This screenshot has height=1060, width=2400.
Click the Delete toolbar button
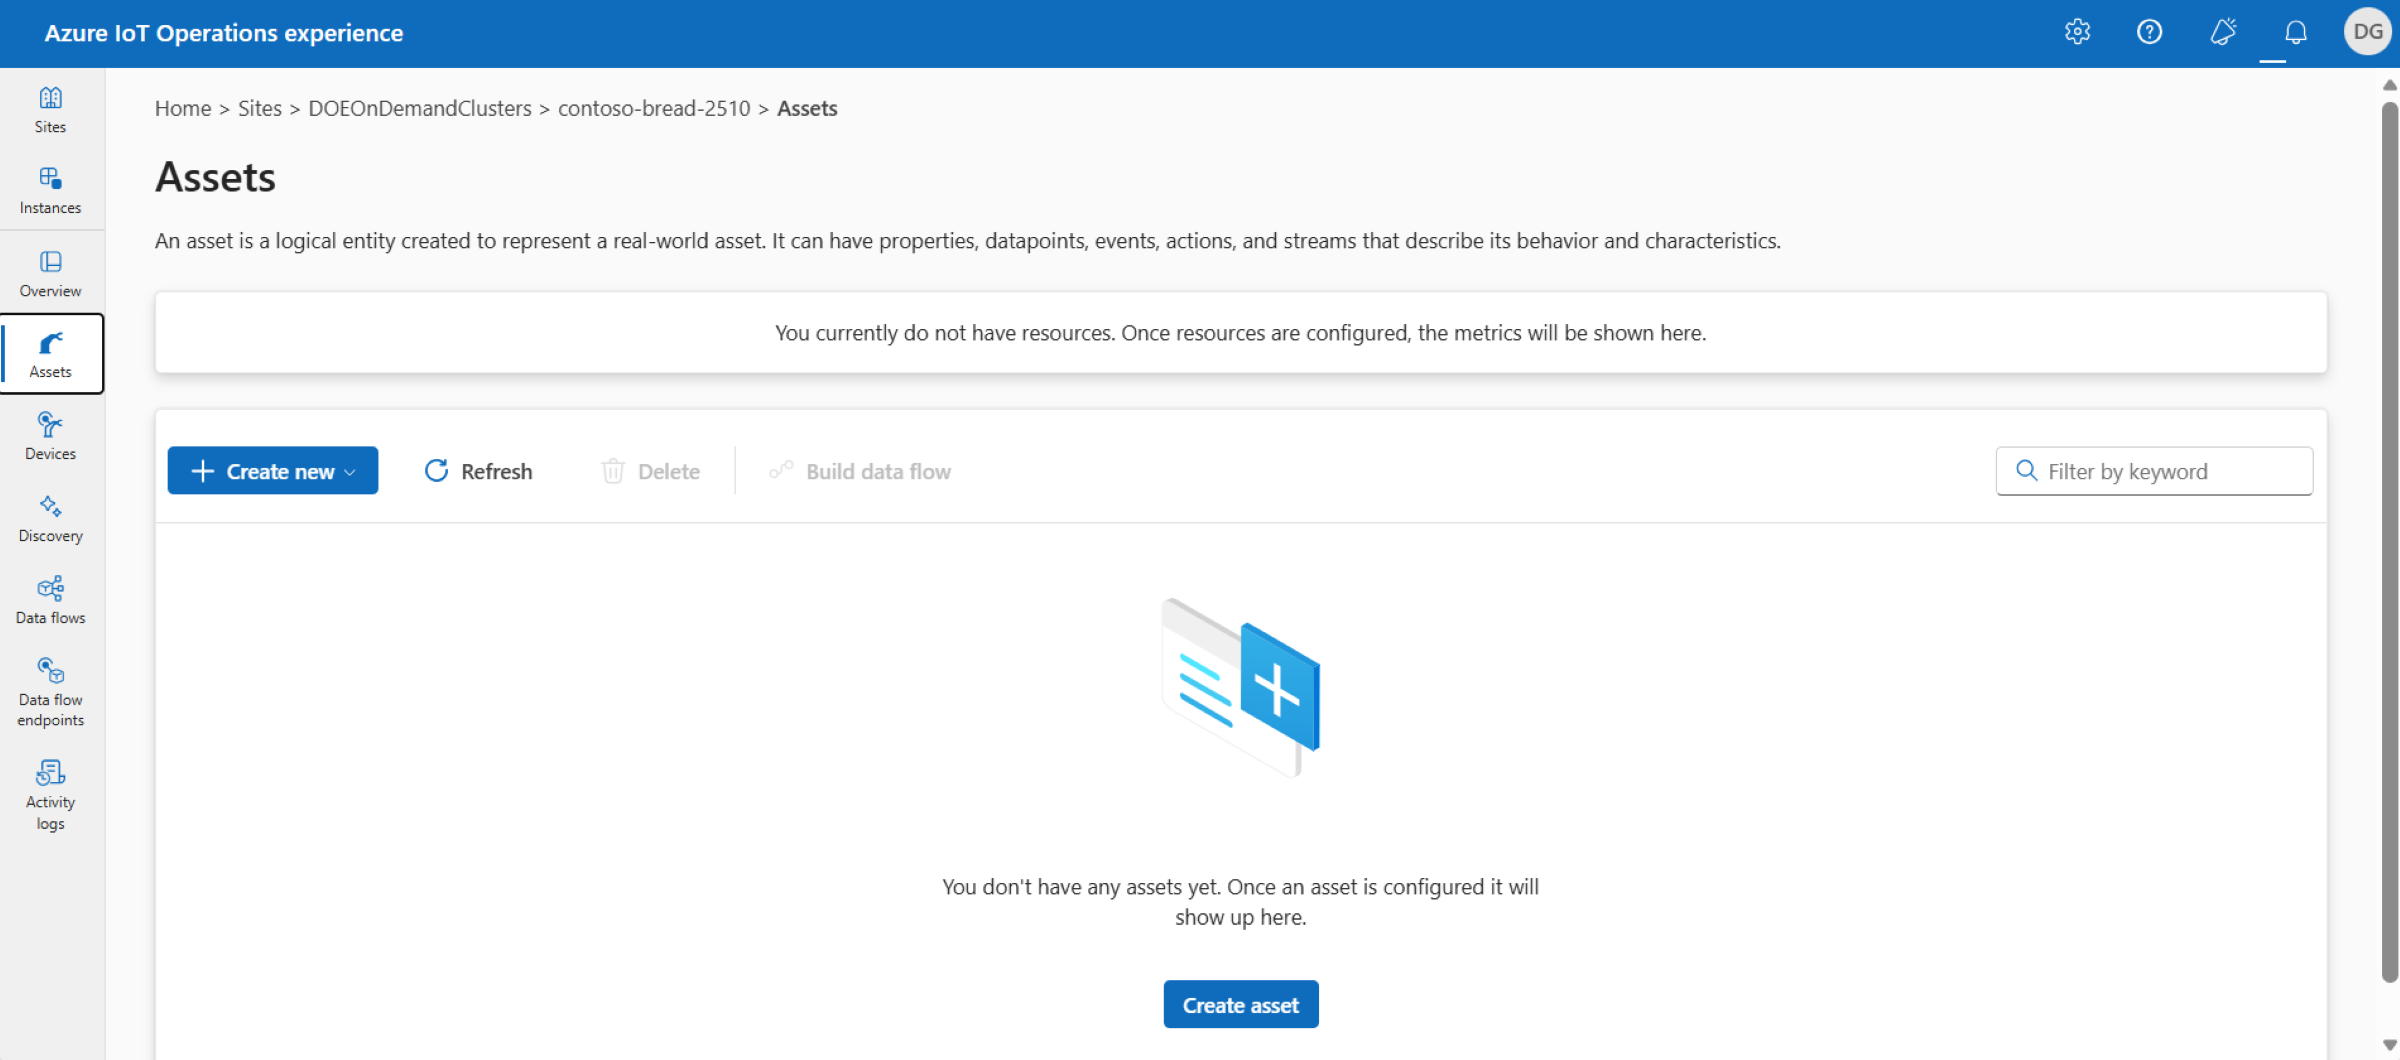[650, 471]
